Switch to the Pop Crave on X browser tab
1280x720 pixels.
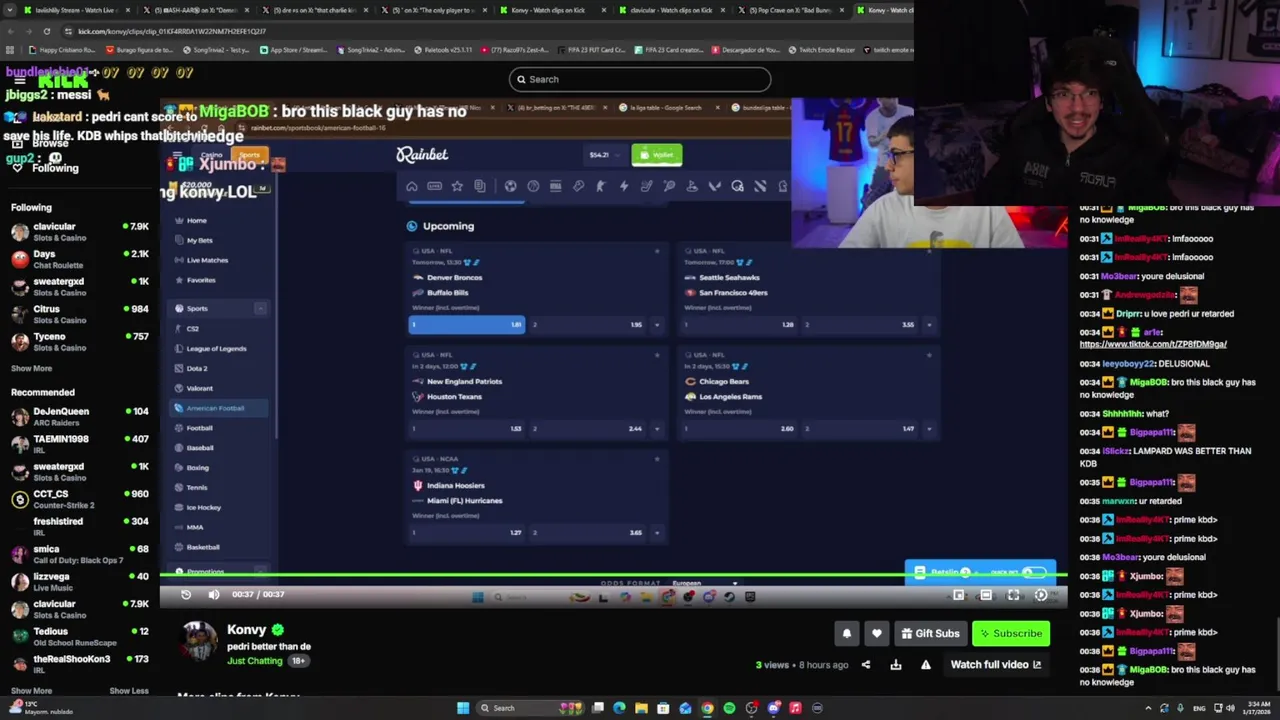pos(790,10)
